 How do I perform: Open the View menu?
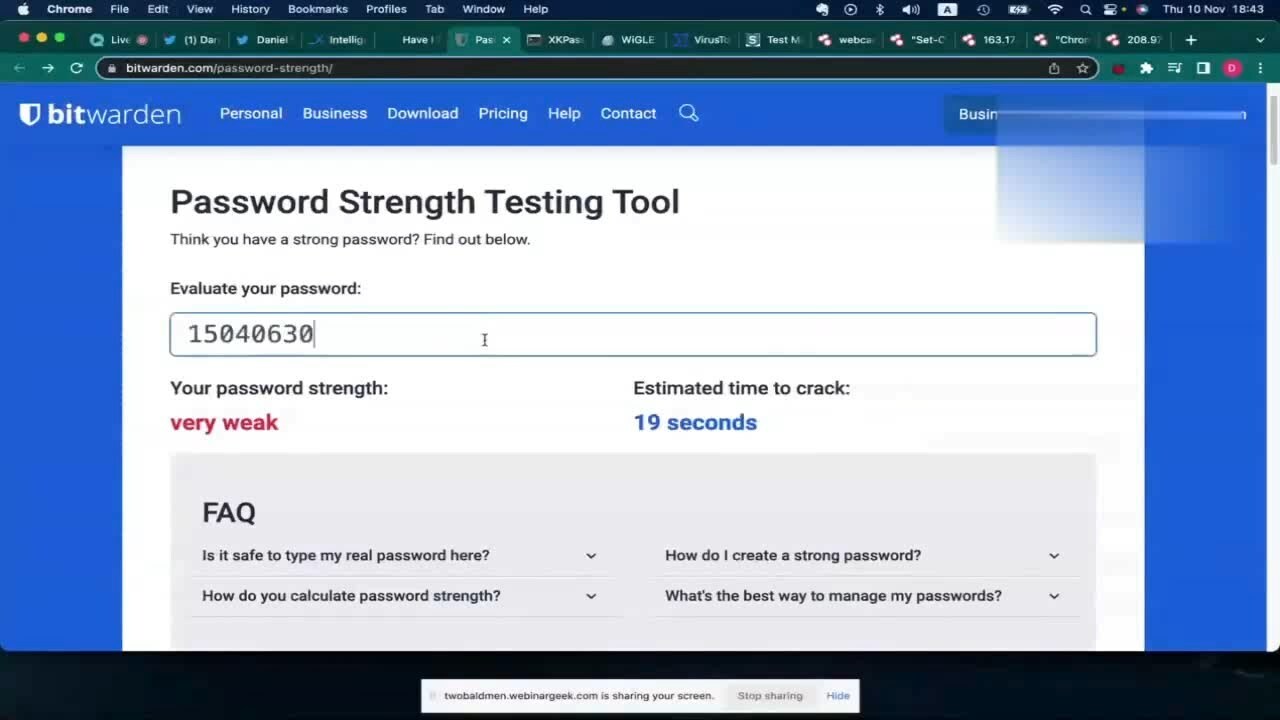click(200, 9)
